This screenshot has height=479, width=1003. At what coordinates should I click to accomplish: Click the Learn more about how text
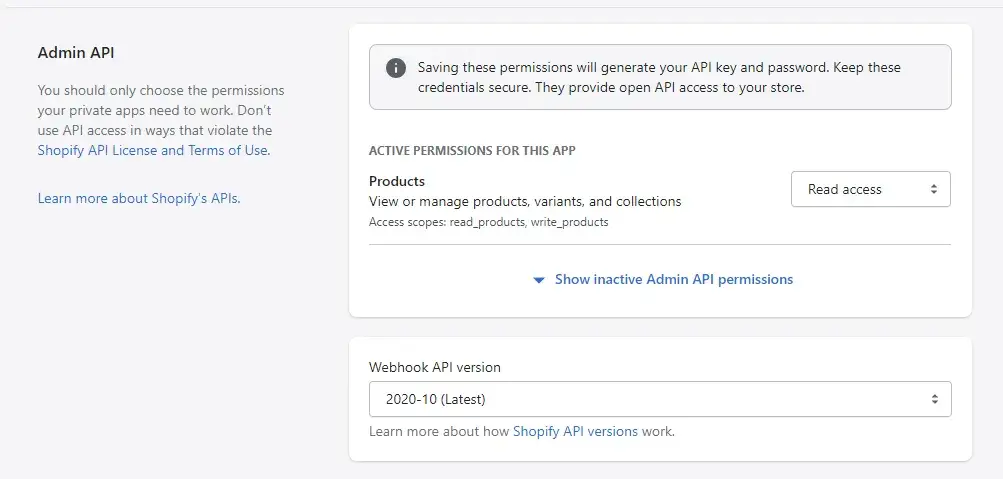[439, 432]
